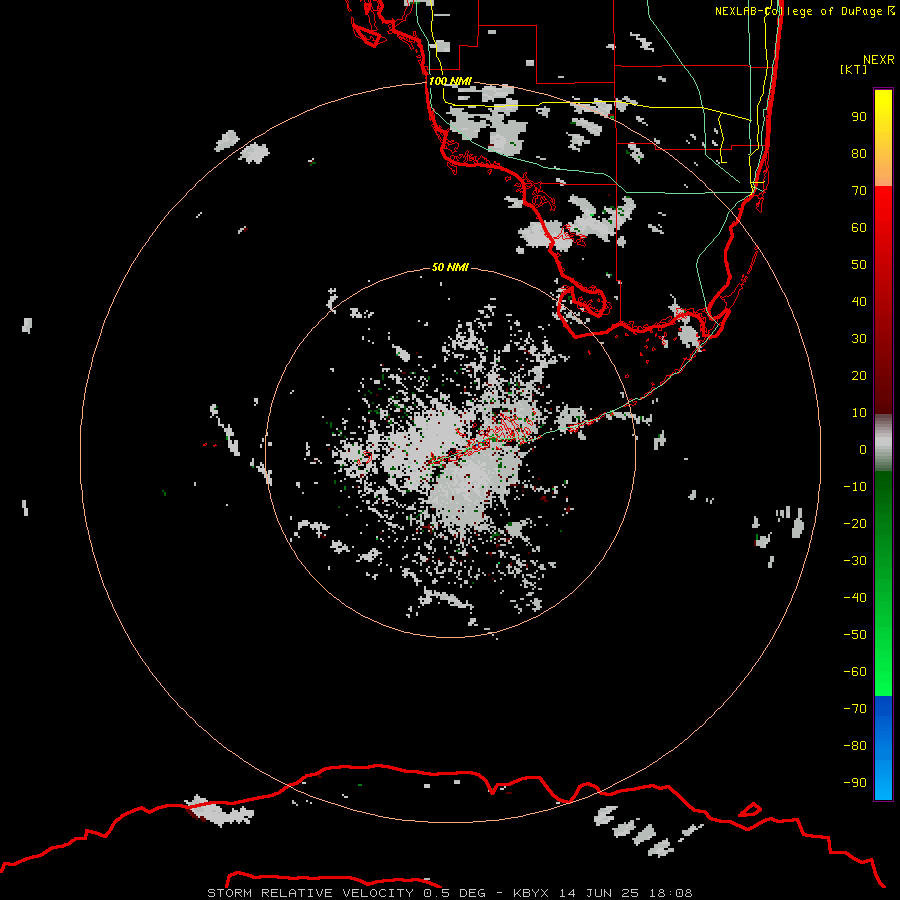Click the '100 NMI' range ring label
900x900 pixels.
450,81
